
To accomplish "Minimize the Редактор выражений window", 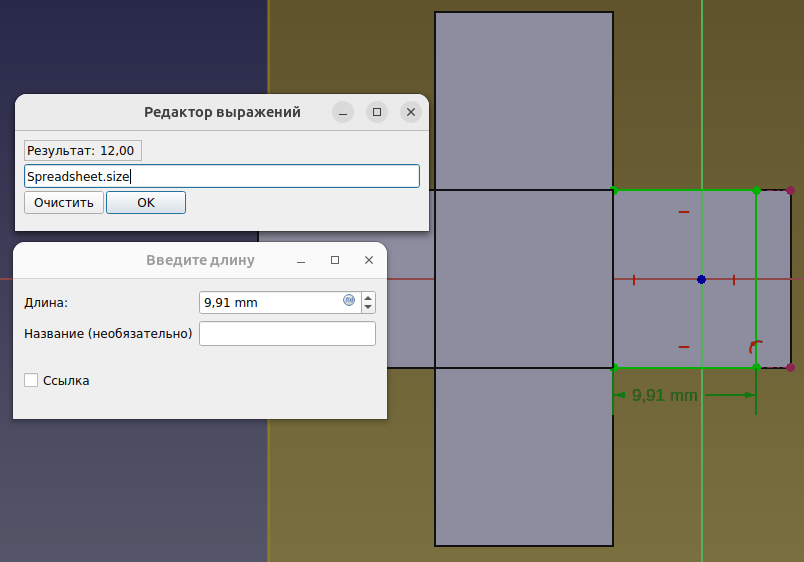I will click(343, 112).
